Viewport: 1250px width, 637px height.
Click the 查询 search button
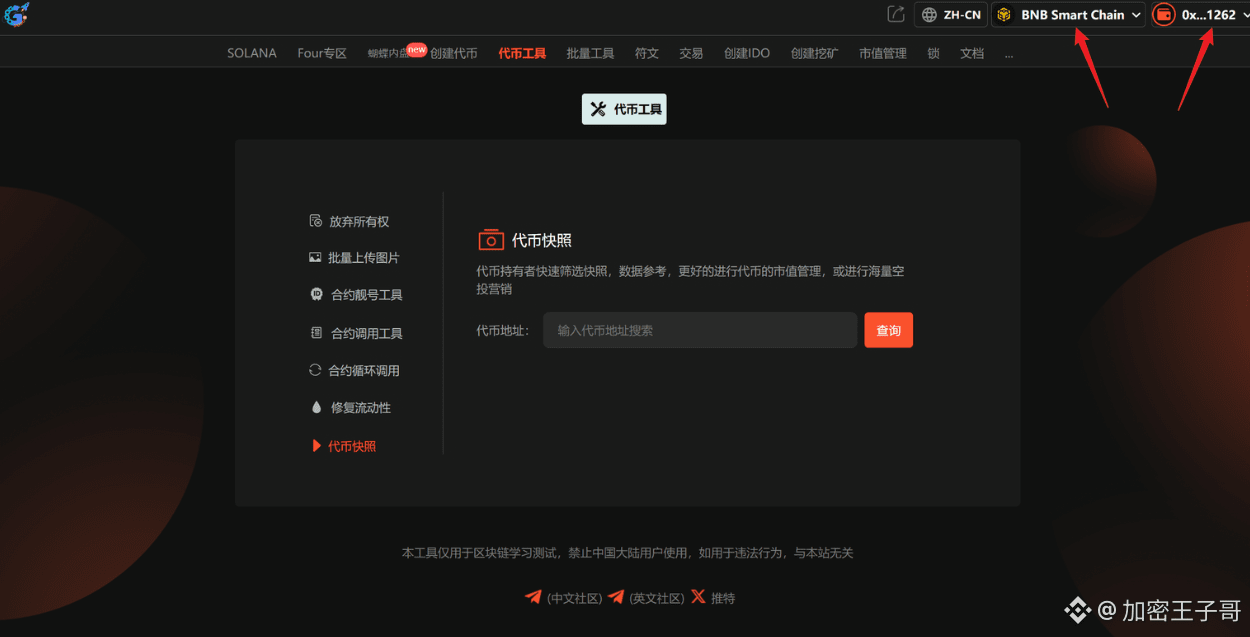point(888,330)
